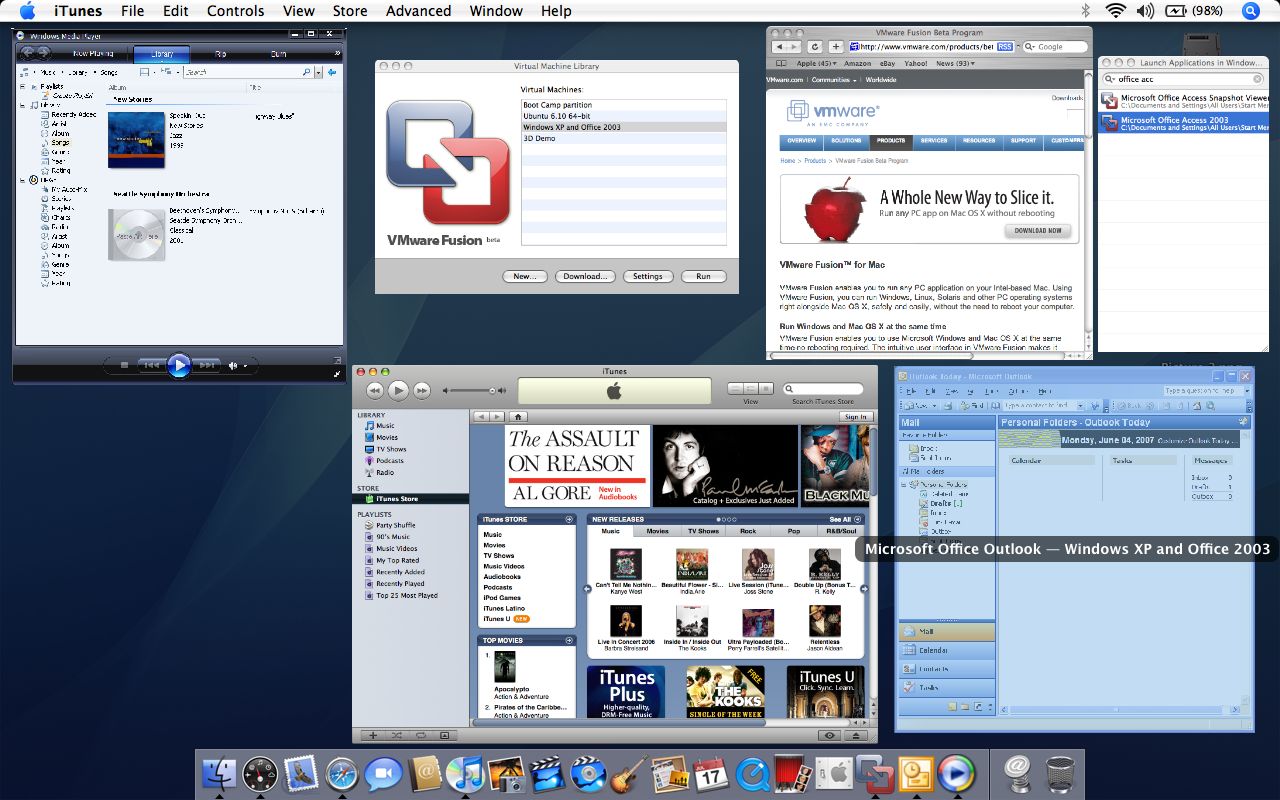1280x800 pixels.
Task: Open search options dropdown in Windows Media Player
Action: point(319,73)
